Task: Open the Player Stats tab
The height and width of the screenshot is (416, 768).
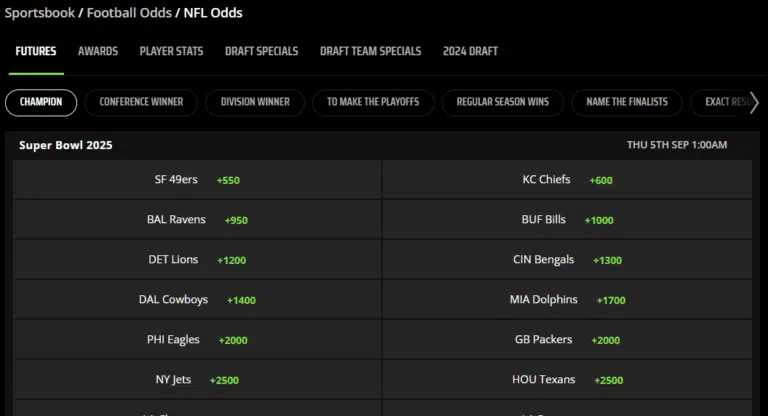Action: 171,51
